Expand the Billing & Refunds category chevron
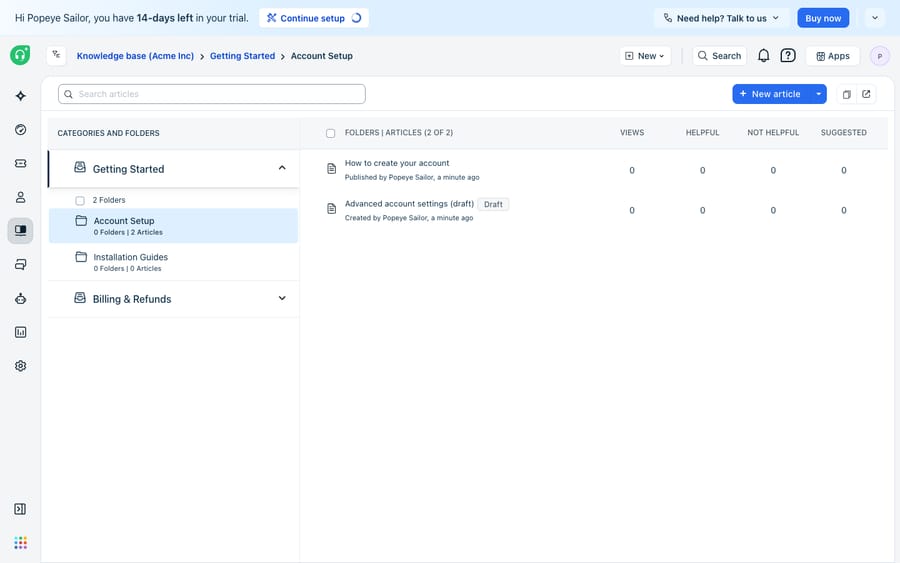900x563 pixels. click(x=282, y=298)
